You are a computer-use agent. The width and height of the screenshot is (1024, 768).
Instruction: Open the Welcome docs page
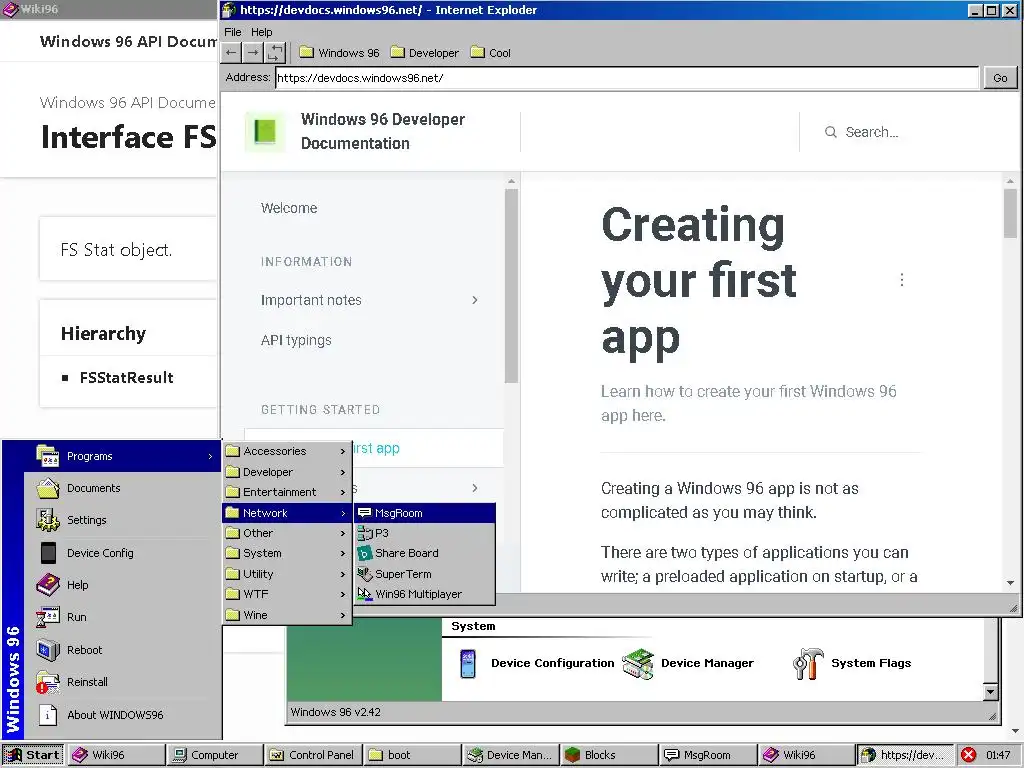pyautogui.click(x=289, y=208)
